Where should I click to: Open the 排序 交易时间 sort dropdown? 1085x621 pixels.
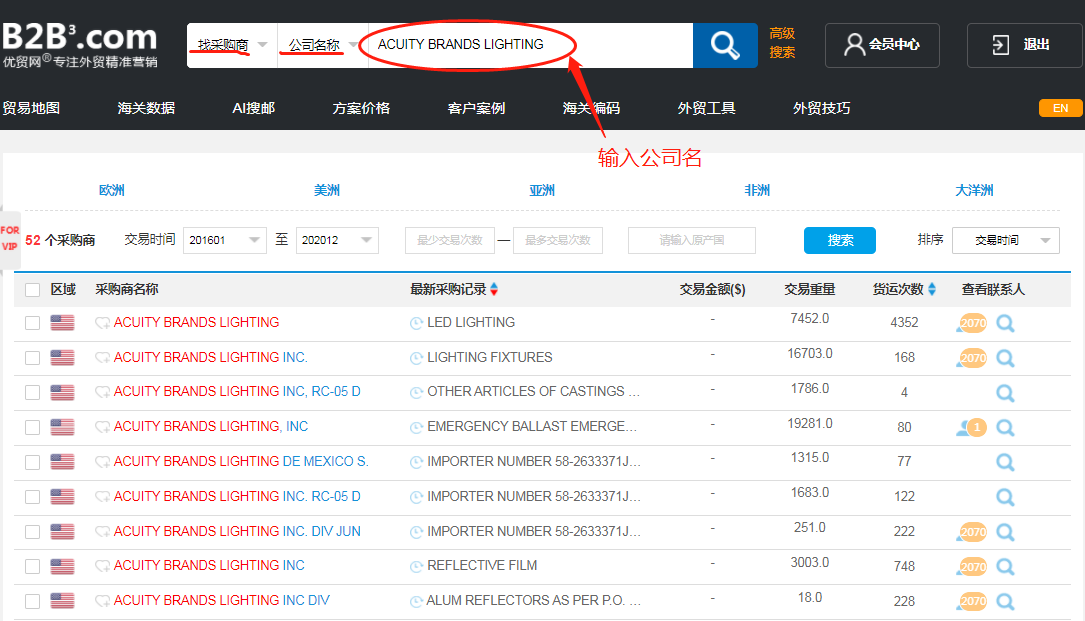point(1005,240)
